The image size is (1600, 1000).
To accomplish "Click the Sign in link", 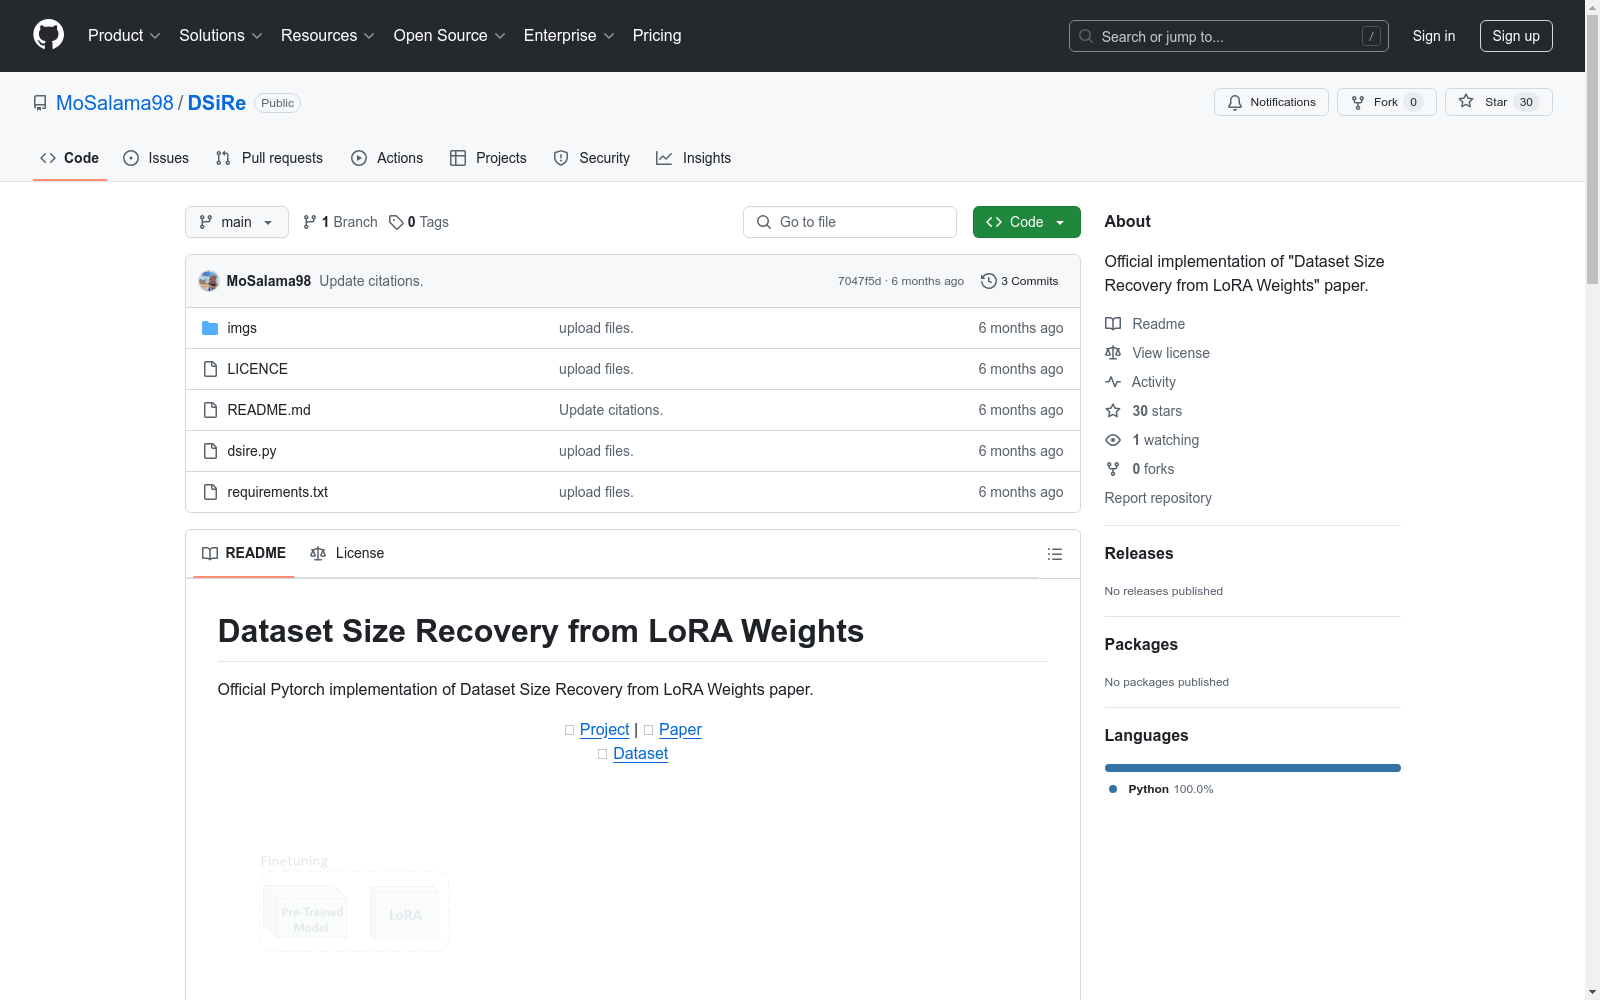I will pyautogui.click(x=1434, y=36).
